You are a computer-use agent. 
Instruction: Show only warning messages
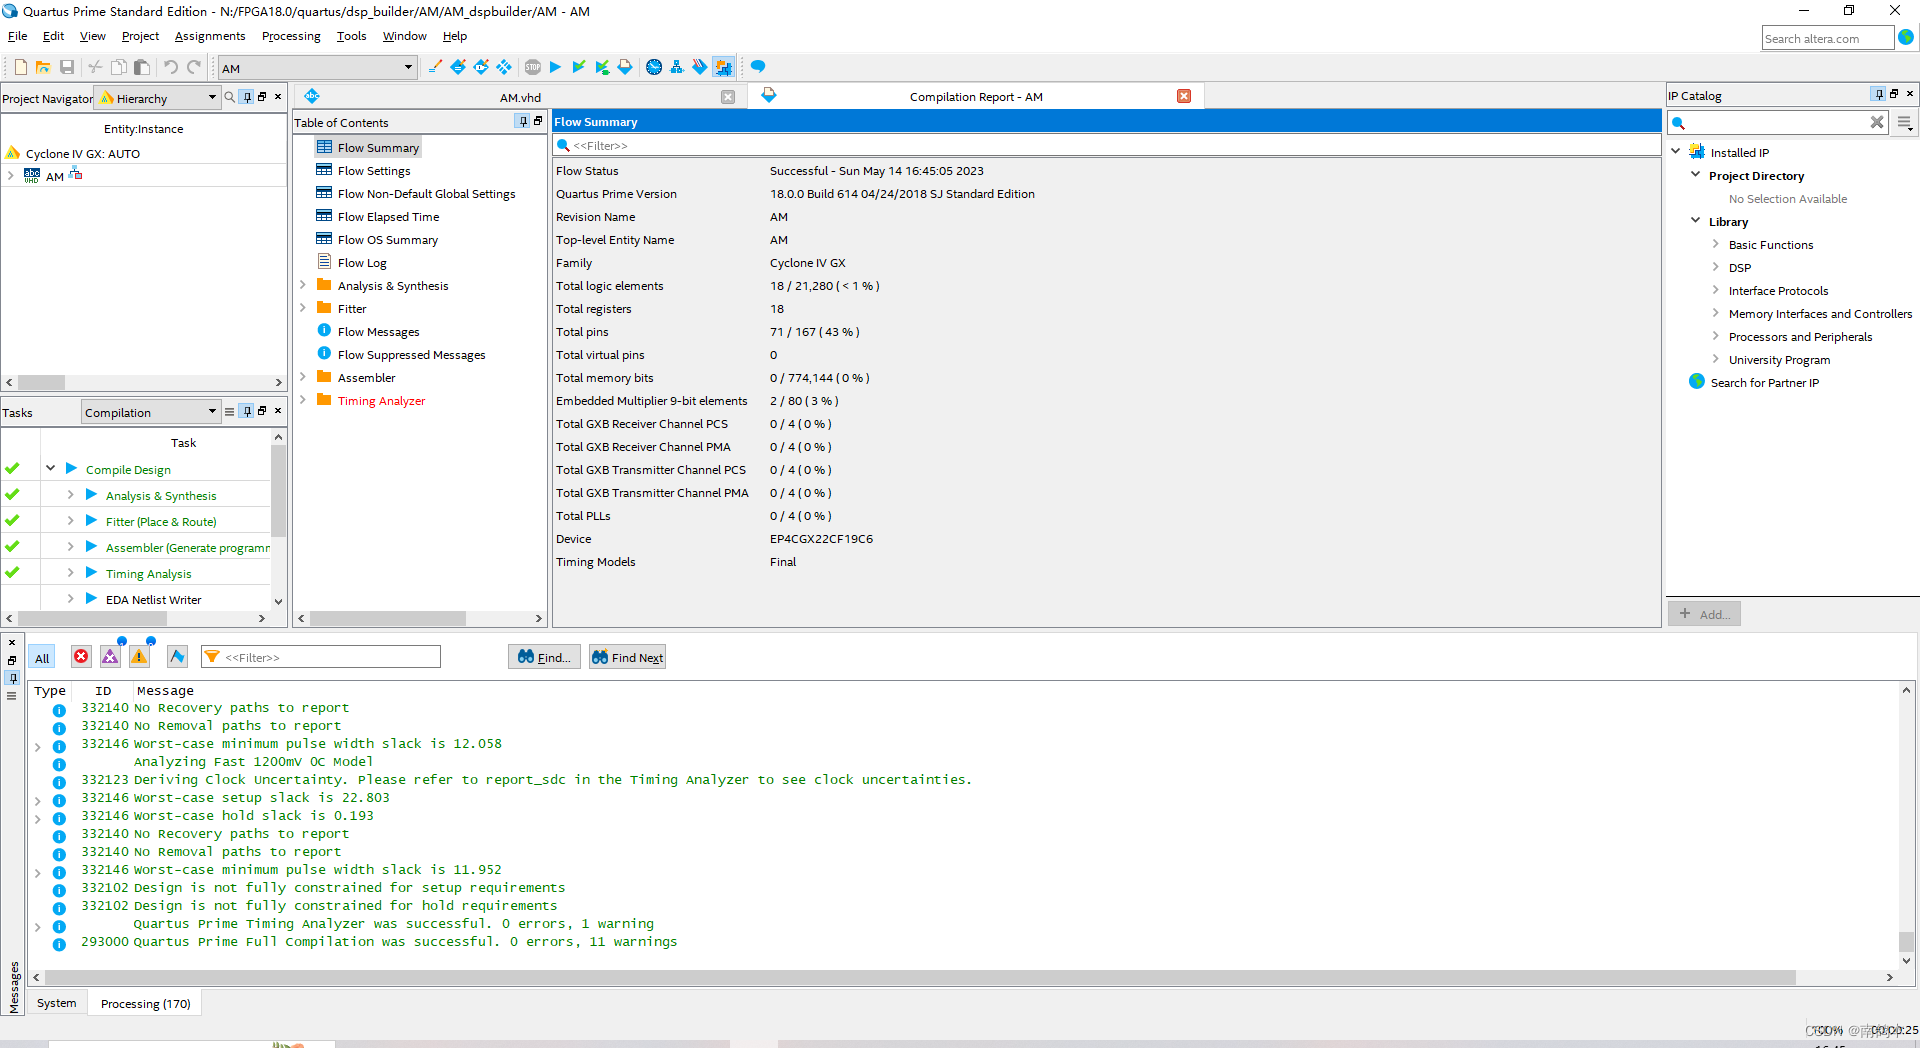point(139,657)
